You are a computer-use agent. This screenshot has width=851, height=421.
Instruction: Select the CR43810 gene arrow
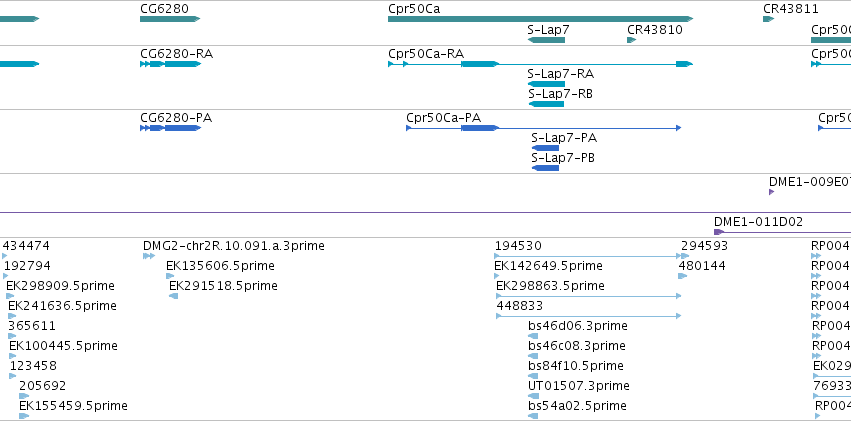[631, 40]
